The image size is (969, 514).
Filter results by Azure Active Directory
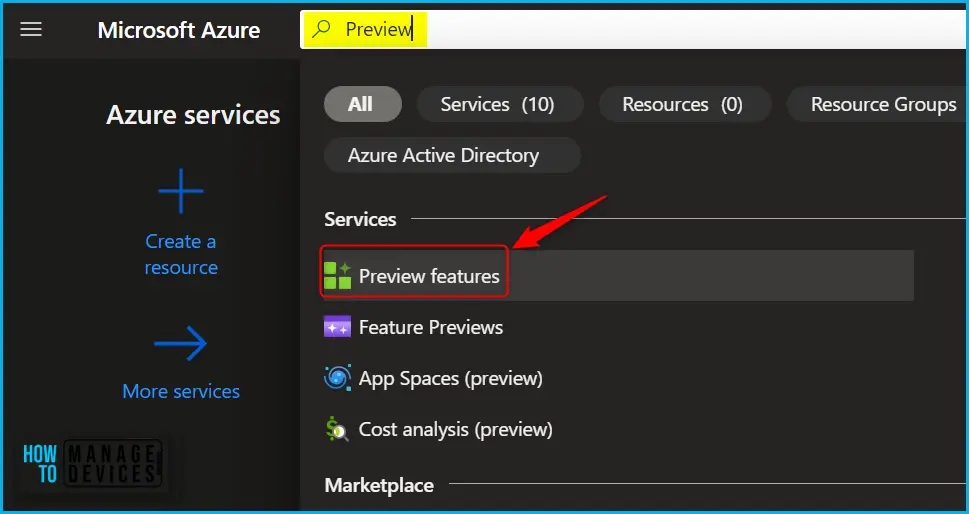[452, 154]
